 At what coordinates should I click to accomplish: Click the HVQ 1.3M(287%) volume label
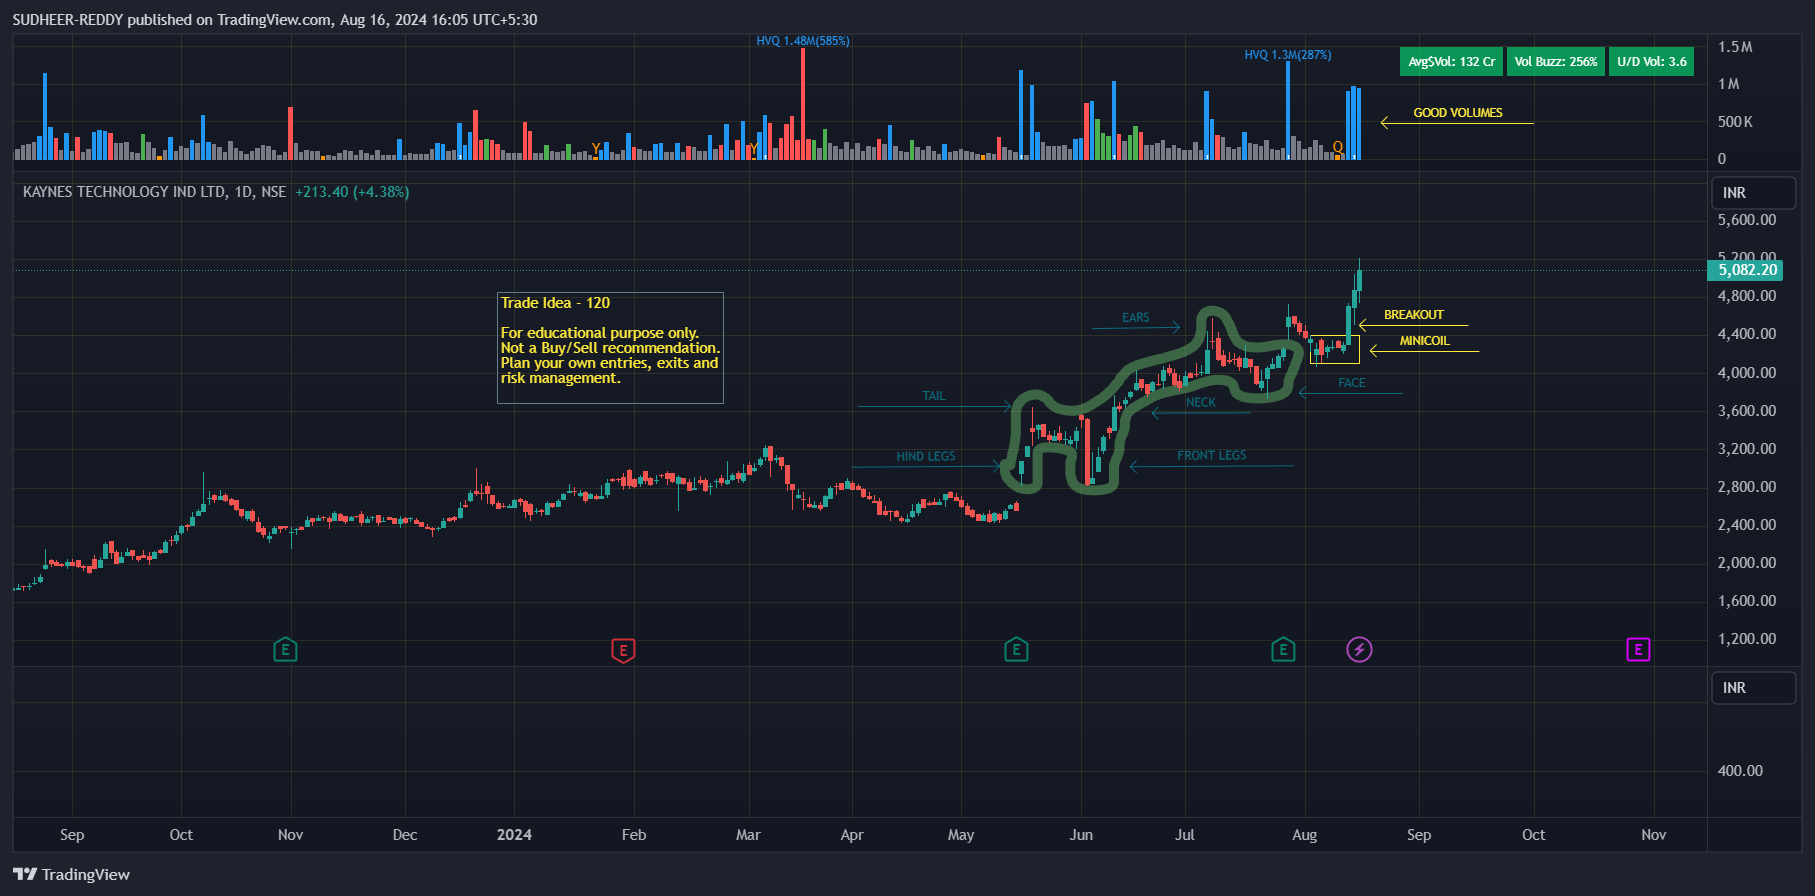pos(1288,55)
